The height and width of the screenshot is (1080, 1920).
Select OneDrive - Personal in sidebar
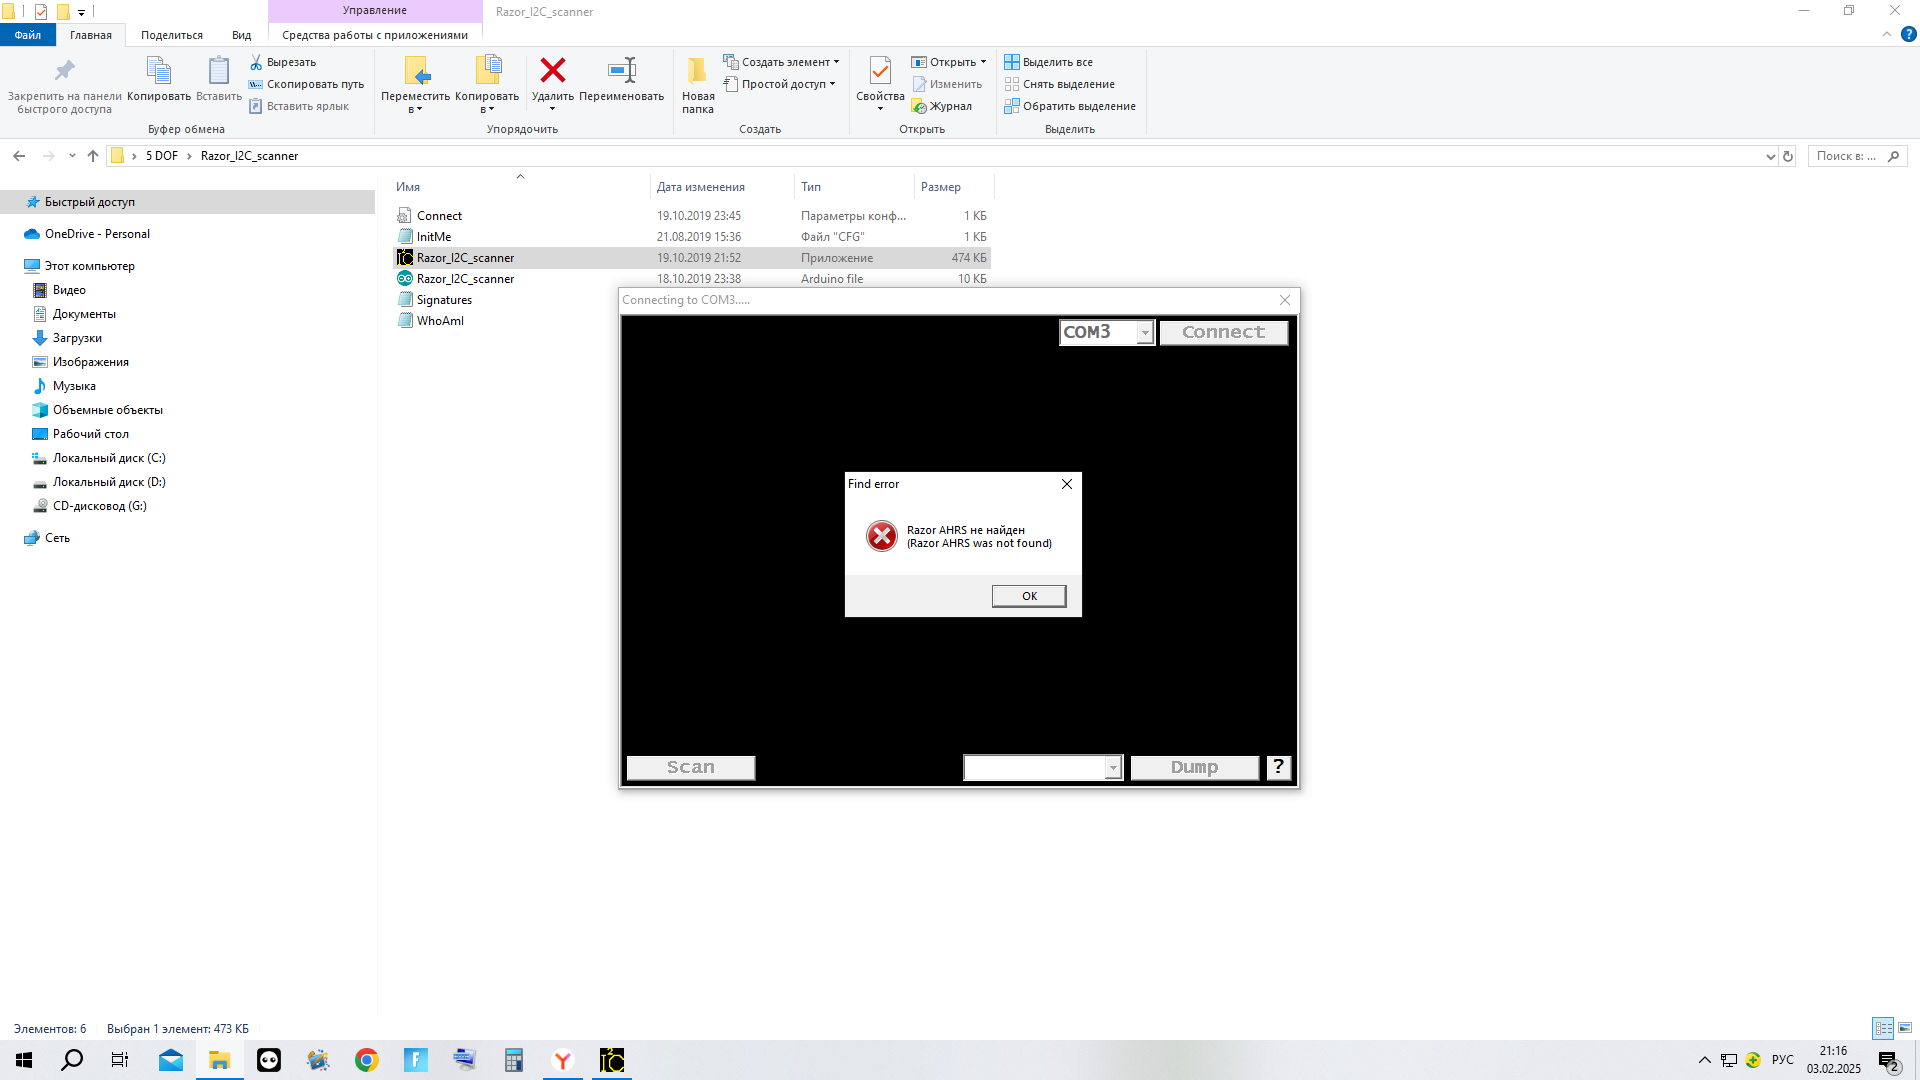coord(97,234)
